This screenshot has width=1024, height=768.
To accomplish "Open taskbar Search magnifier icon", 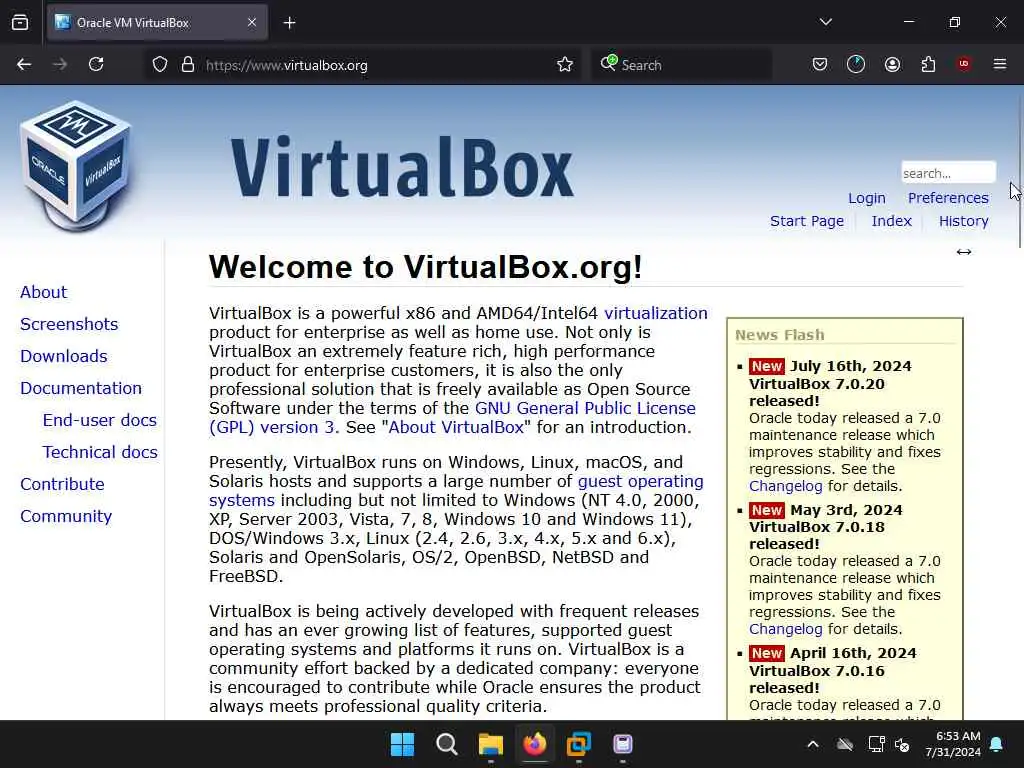I will 447,744.
